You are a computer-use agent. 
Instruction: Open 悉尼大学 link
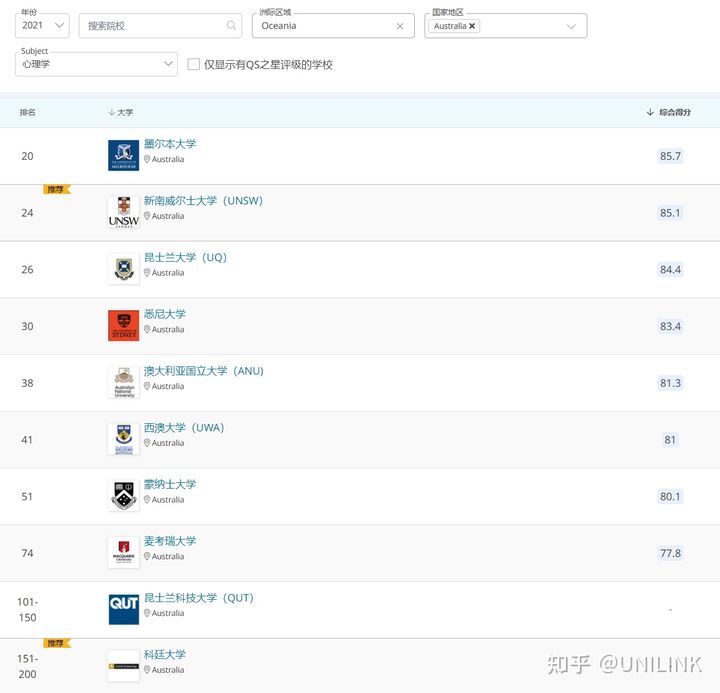pos(165,314)
